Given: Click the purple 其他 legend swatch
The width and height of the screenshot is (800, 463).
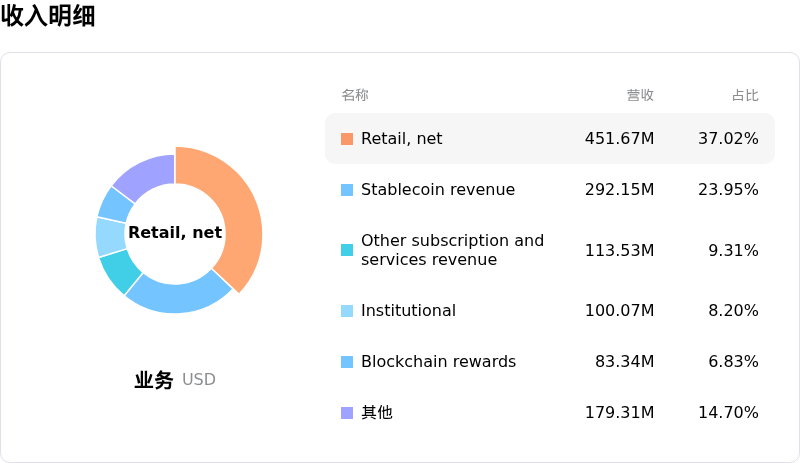Looking at the screenshot, I should [347, 413].
